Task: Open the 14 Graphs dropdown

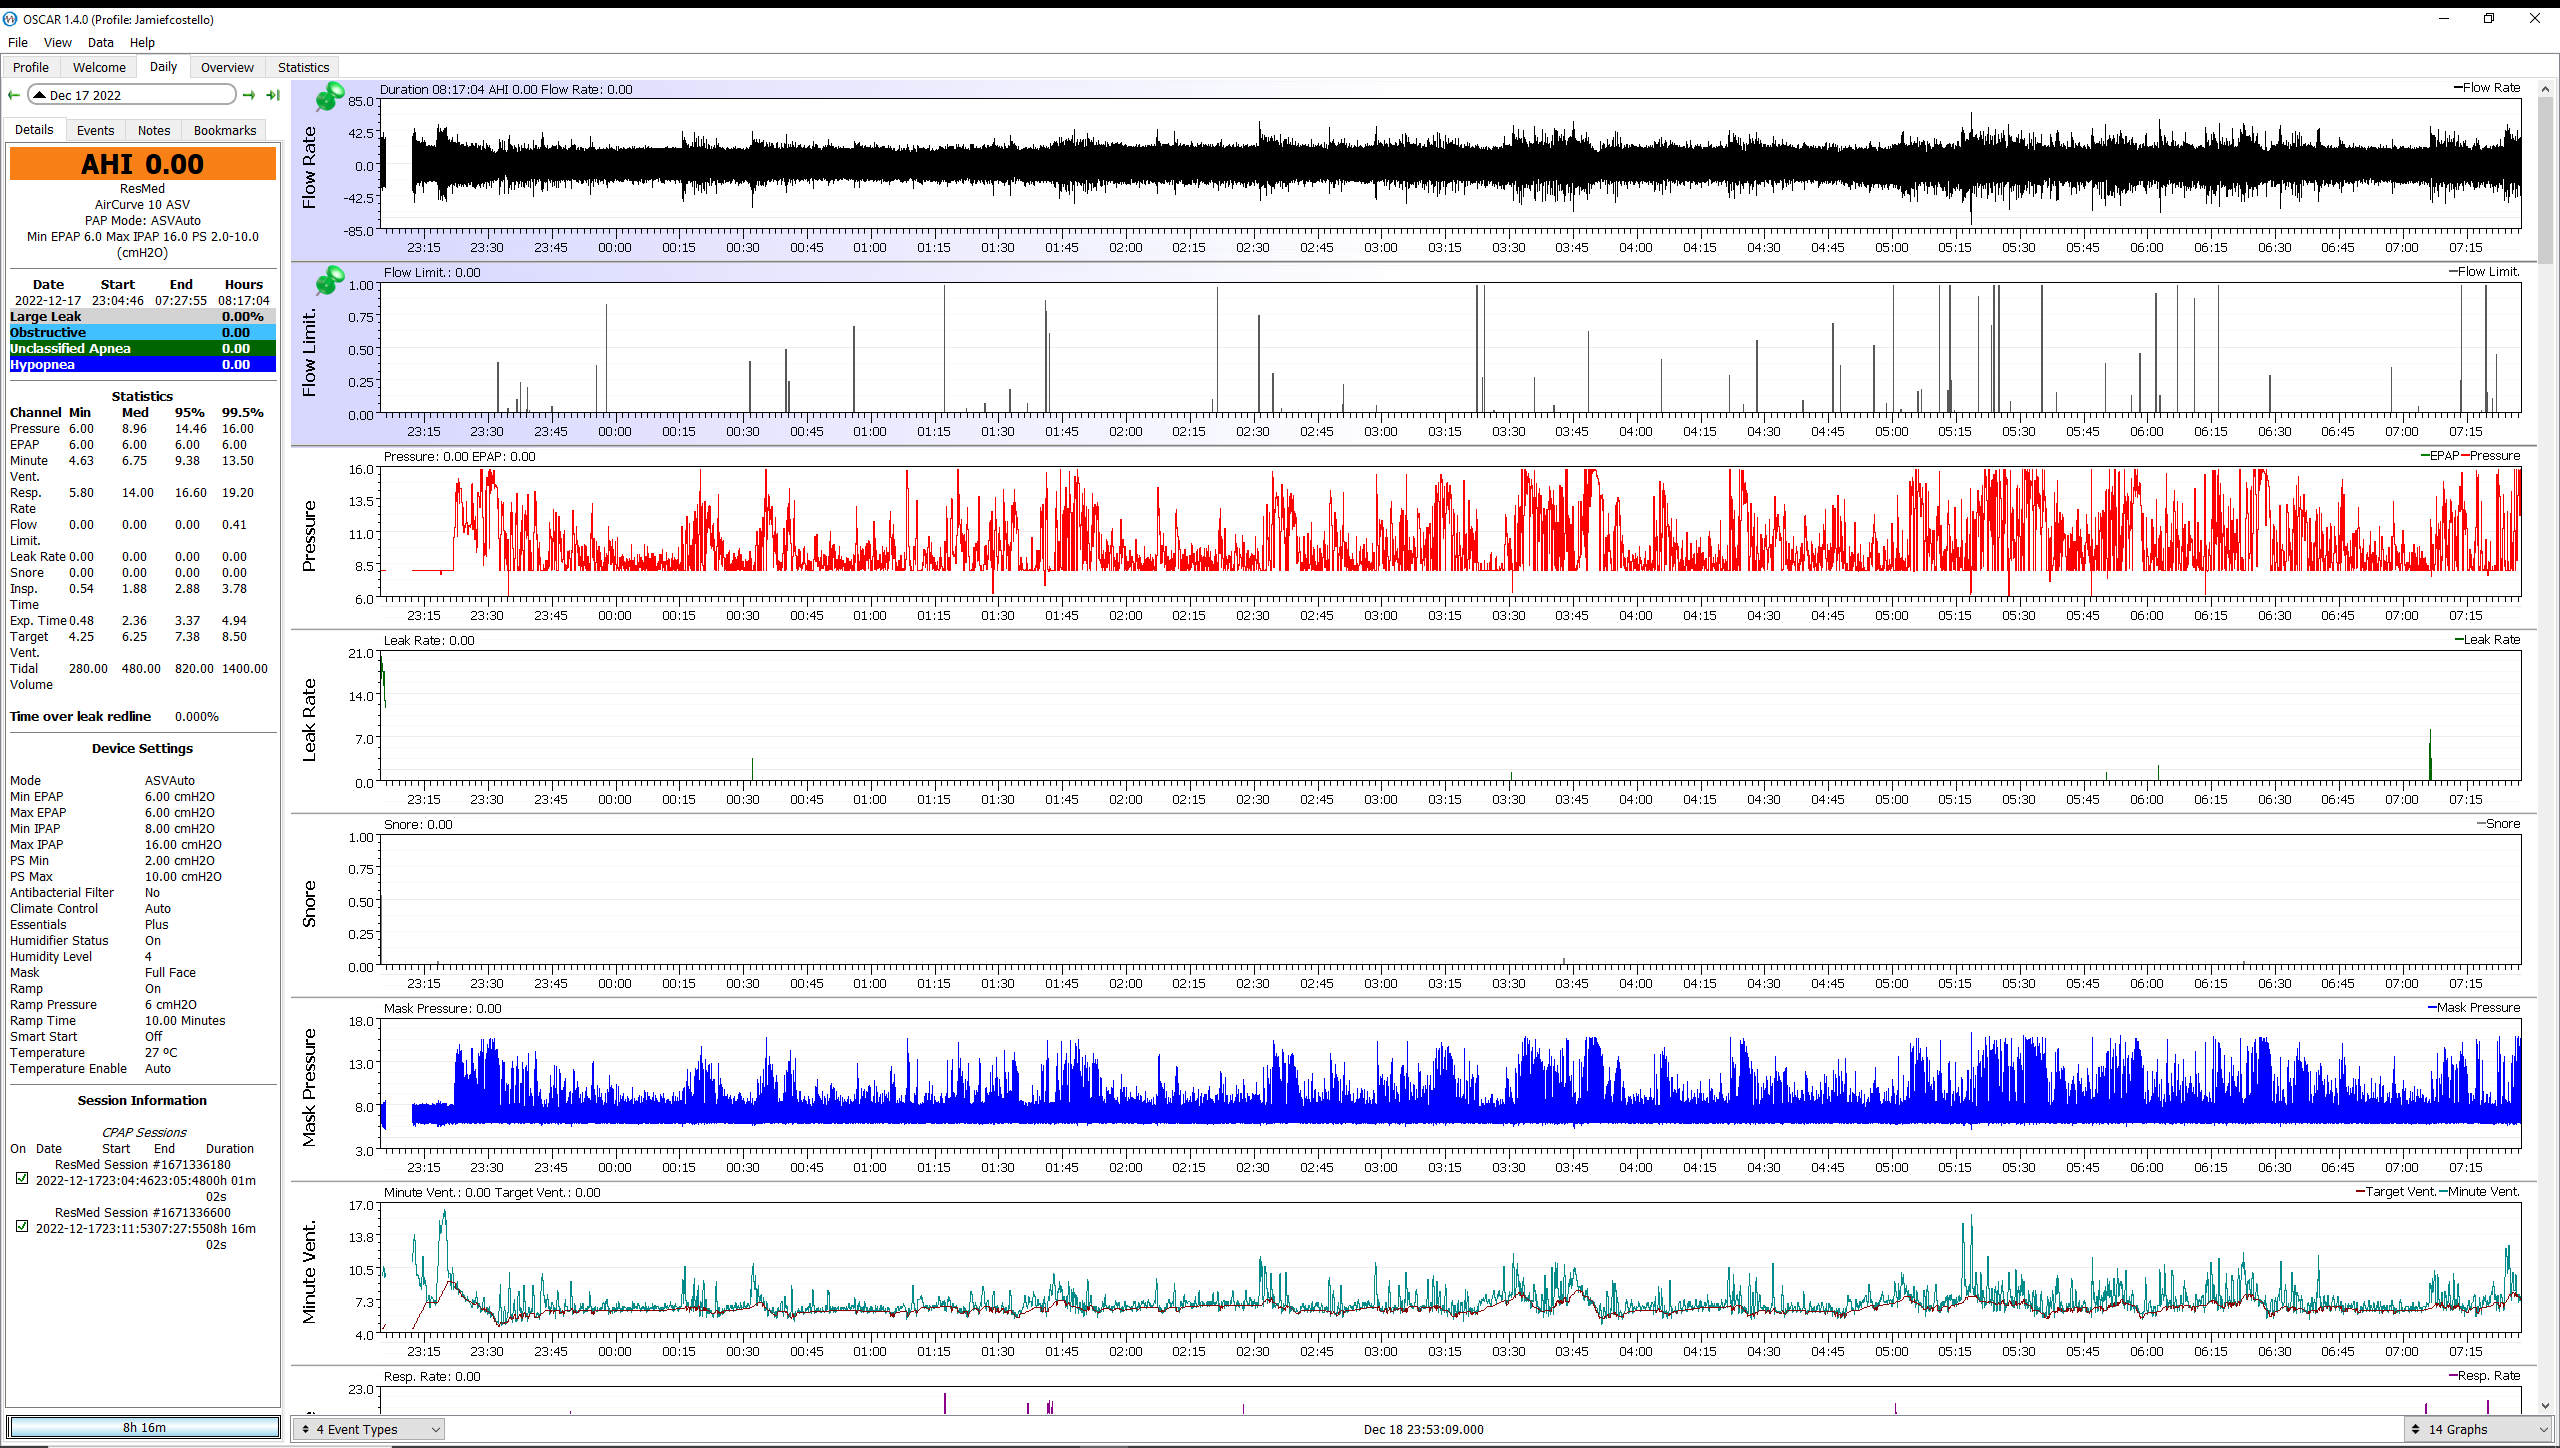Action: (2478, 1429)
